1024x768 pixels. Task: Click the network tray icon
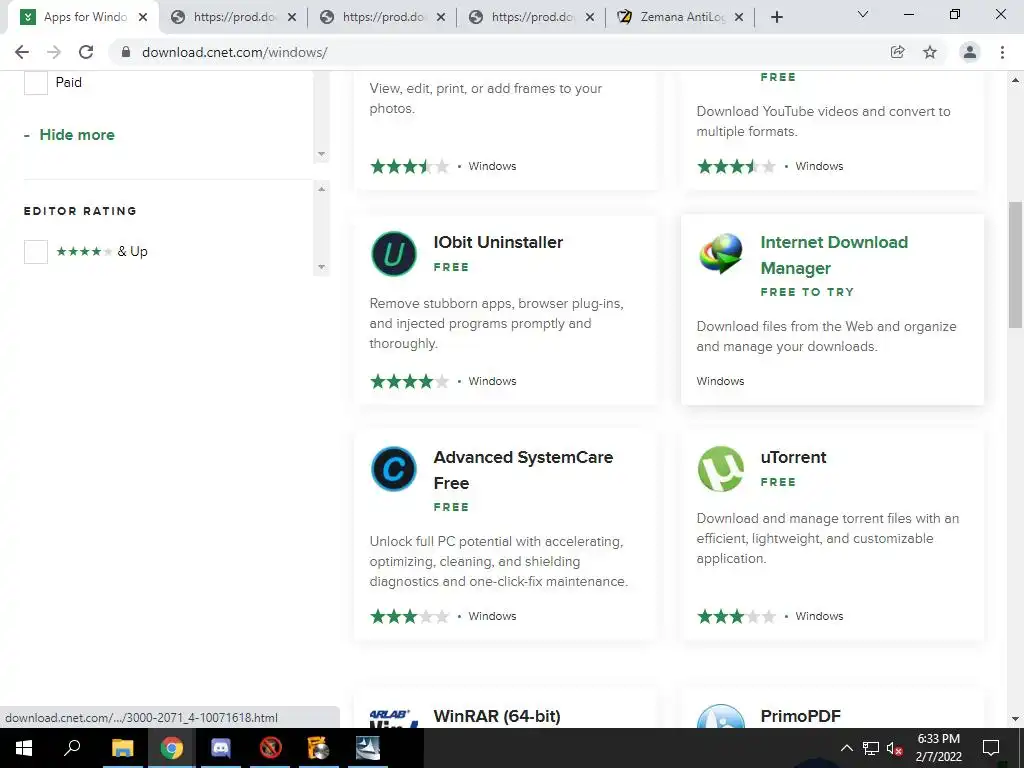click(871, 748)
